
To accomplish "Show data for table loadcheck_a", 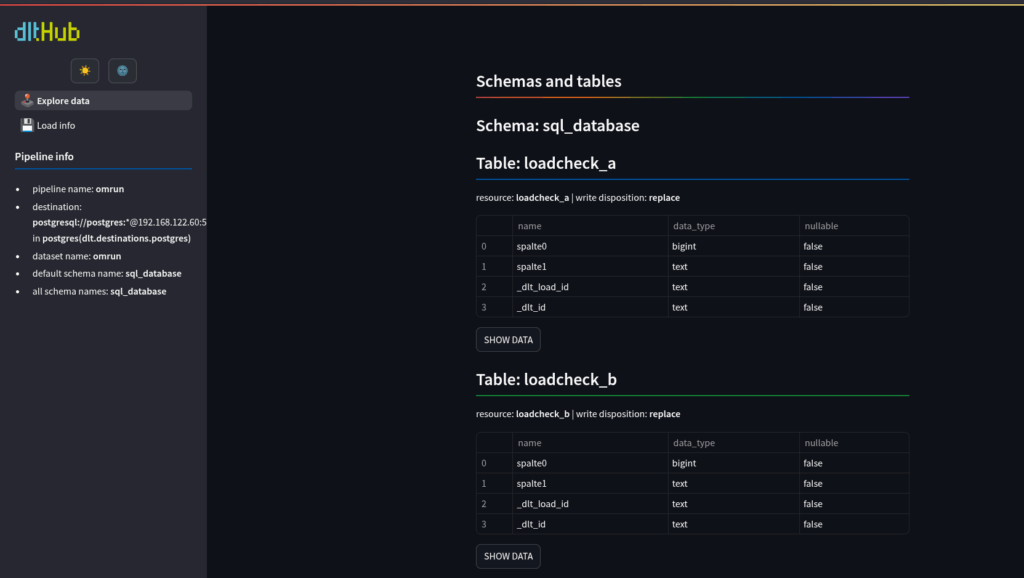I will pos(508,340).
